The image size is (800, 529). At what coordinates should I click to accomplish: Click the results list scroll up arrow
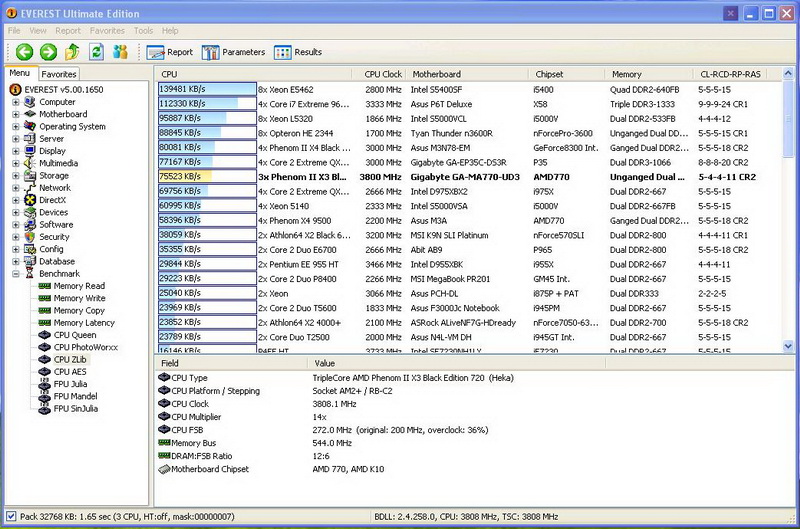788,73
